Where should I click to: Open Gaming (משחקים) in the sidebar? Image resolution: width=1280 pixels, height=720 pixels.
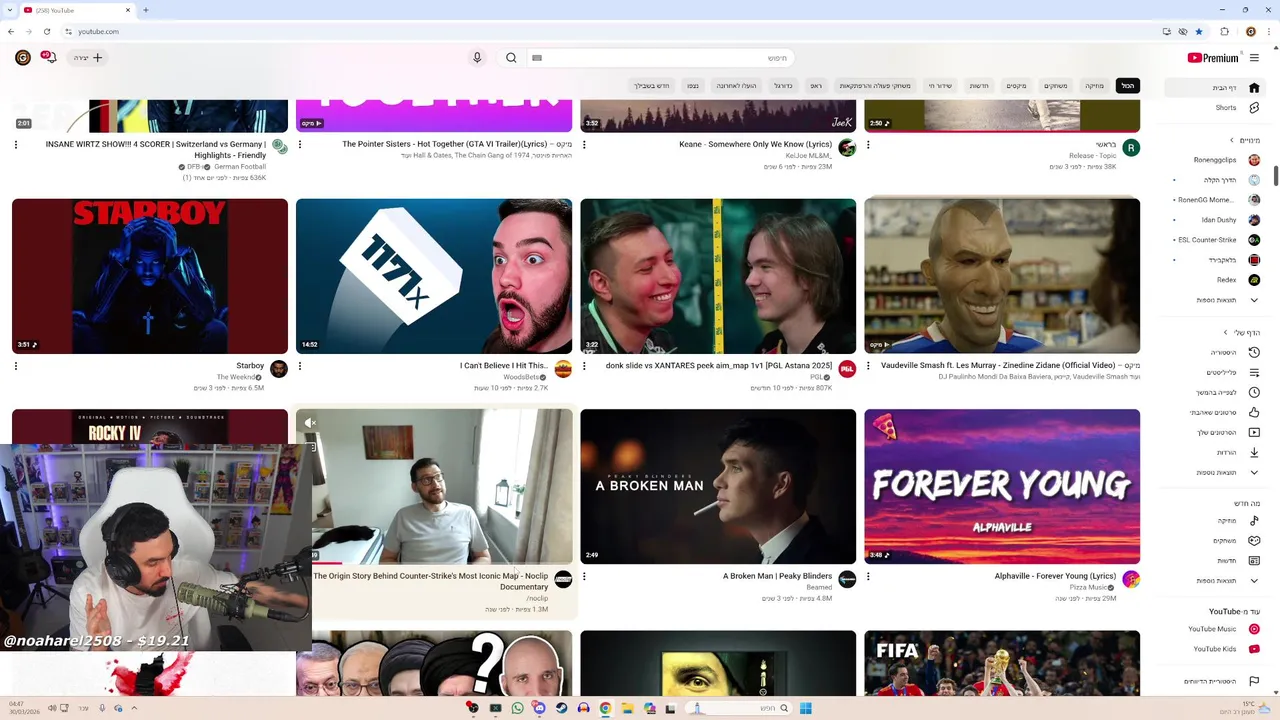click(x=1226, y=541)
